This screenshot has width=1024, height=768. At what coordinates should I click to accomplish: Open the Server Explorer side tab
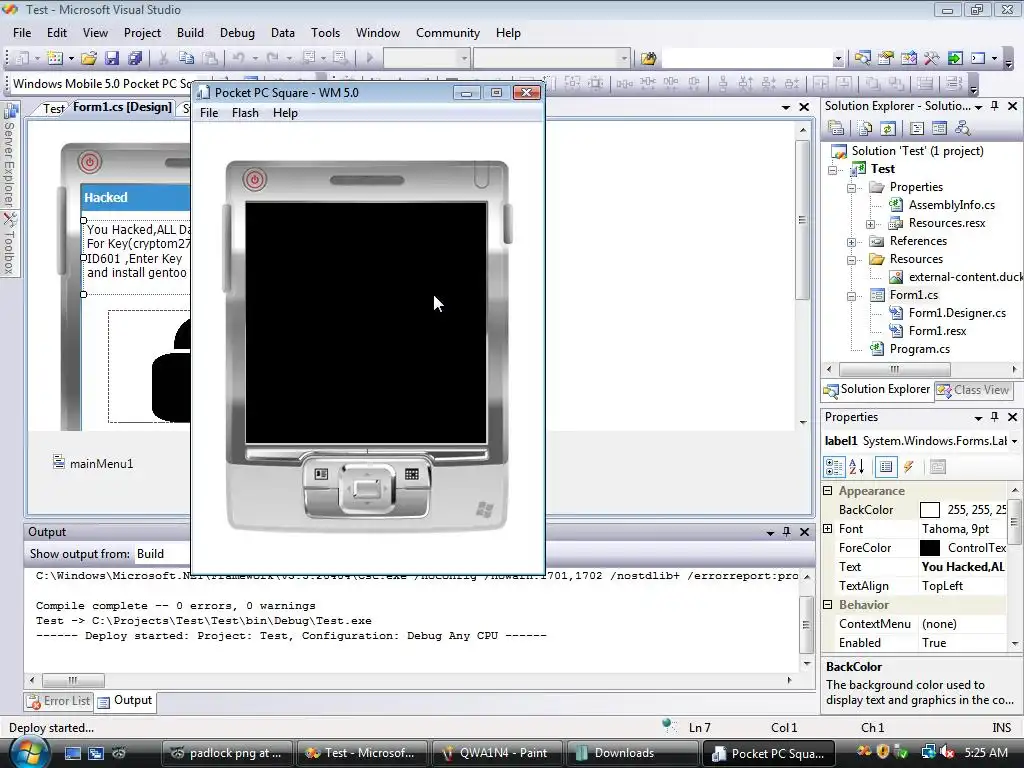(x=9, y=156)
